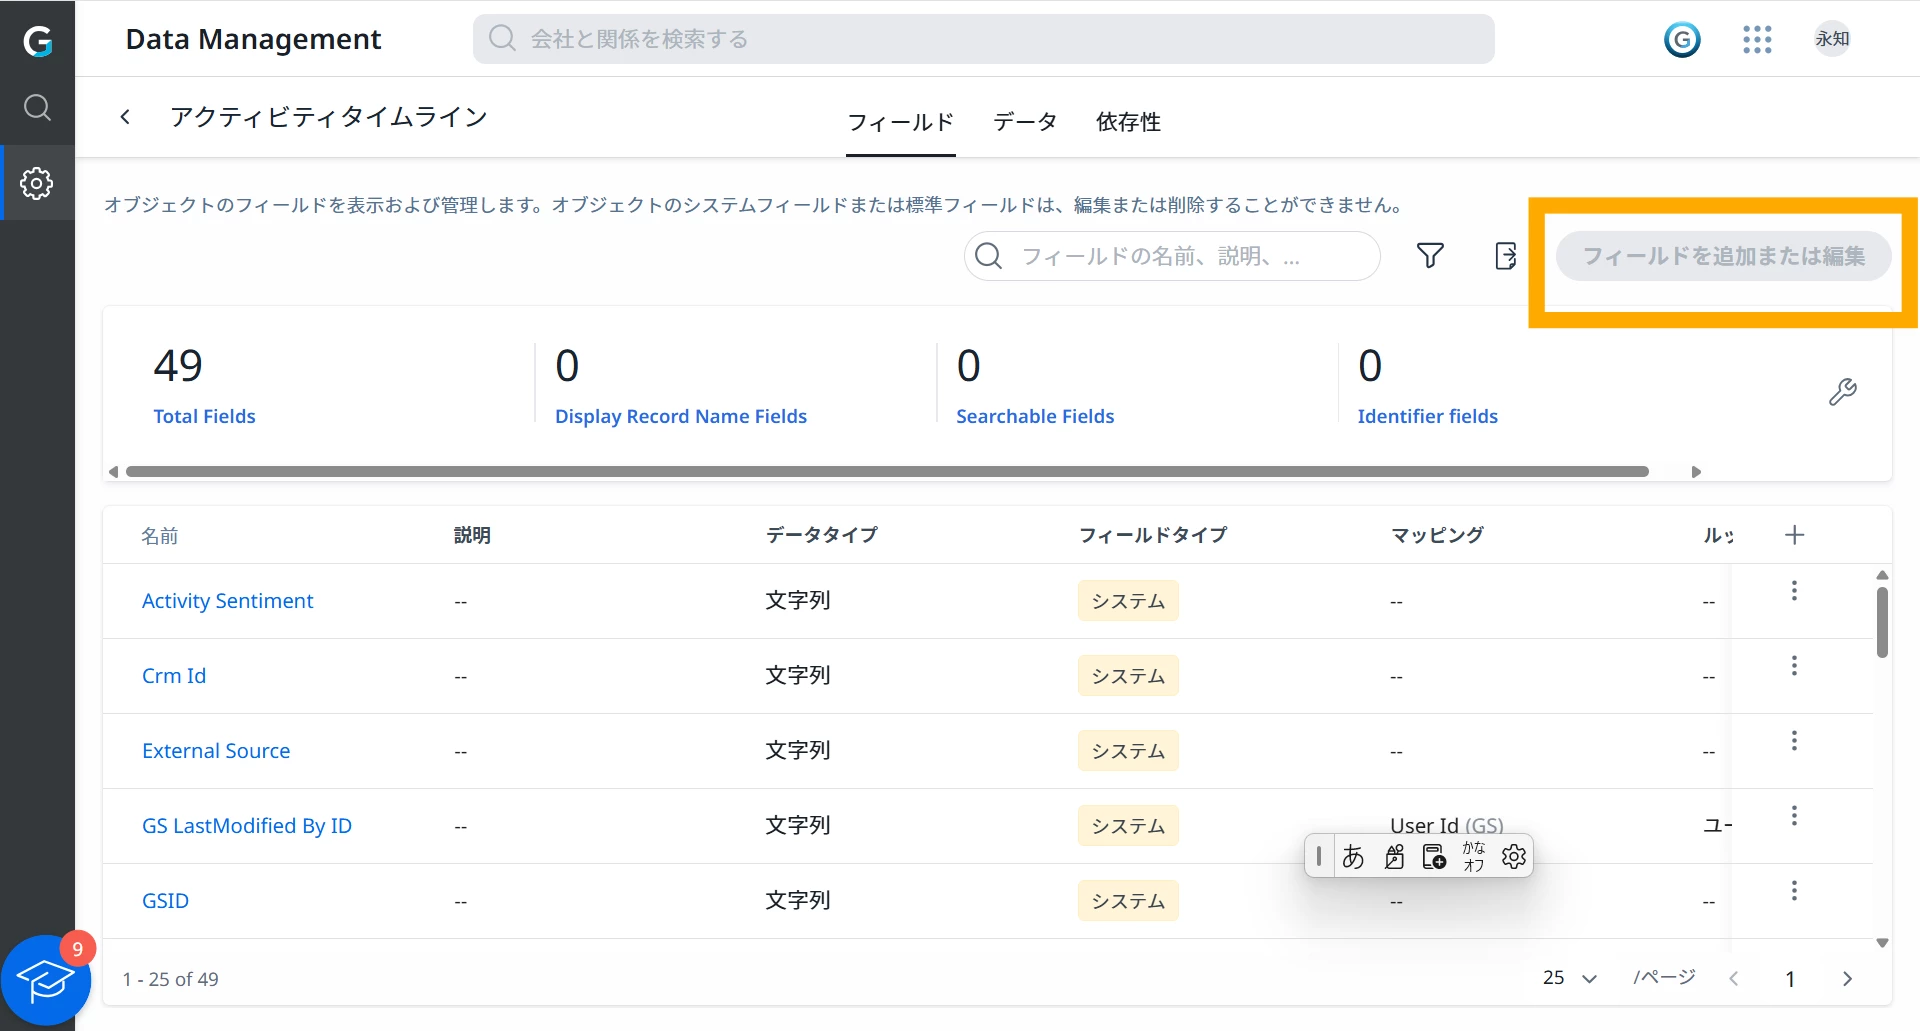Click the IME handwriting pad icon
This screenshot has height=1031, width=1920.
point(1394,857)
